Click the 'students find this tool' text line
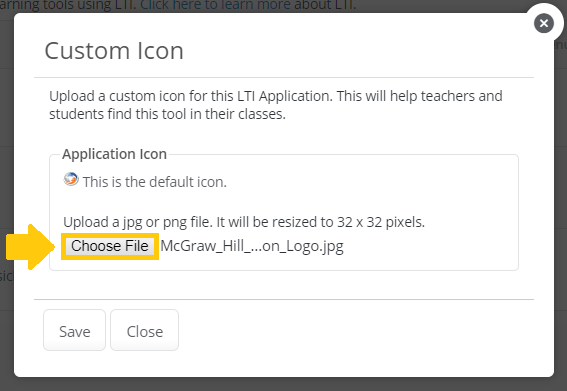Image resolution: width=567 pixels, height=391 pixels. point(167,114)
